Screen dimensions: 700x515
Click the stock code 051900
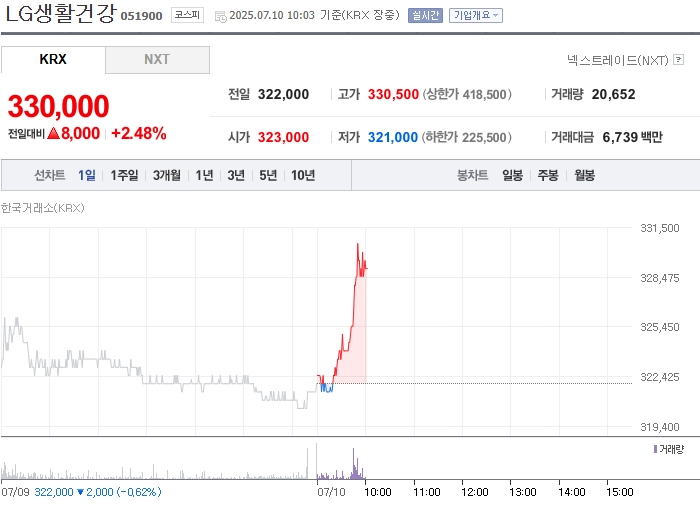pos(142,16)
